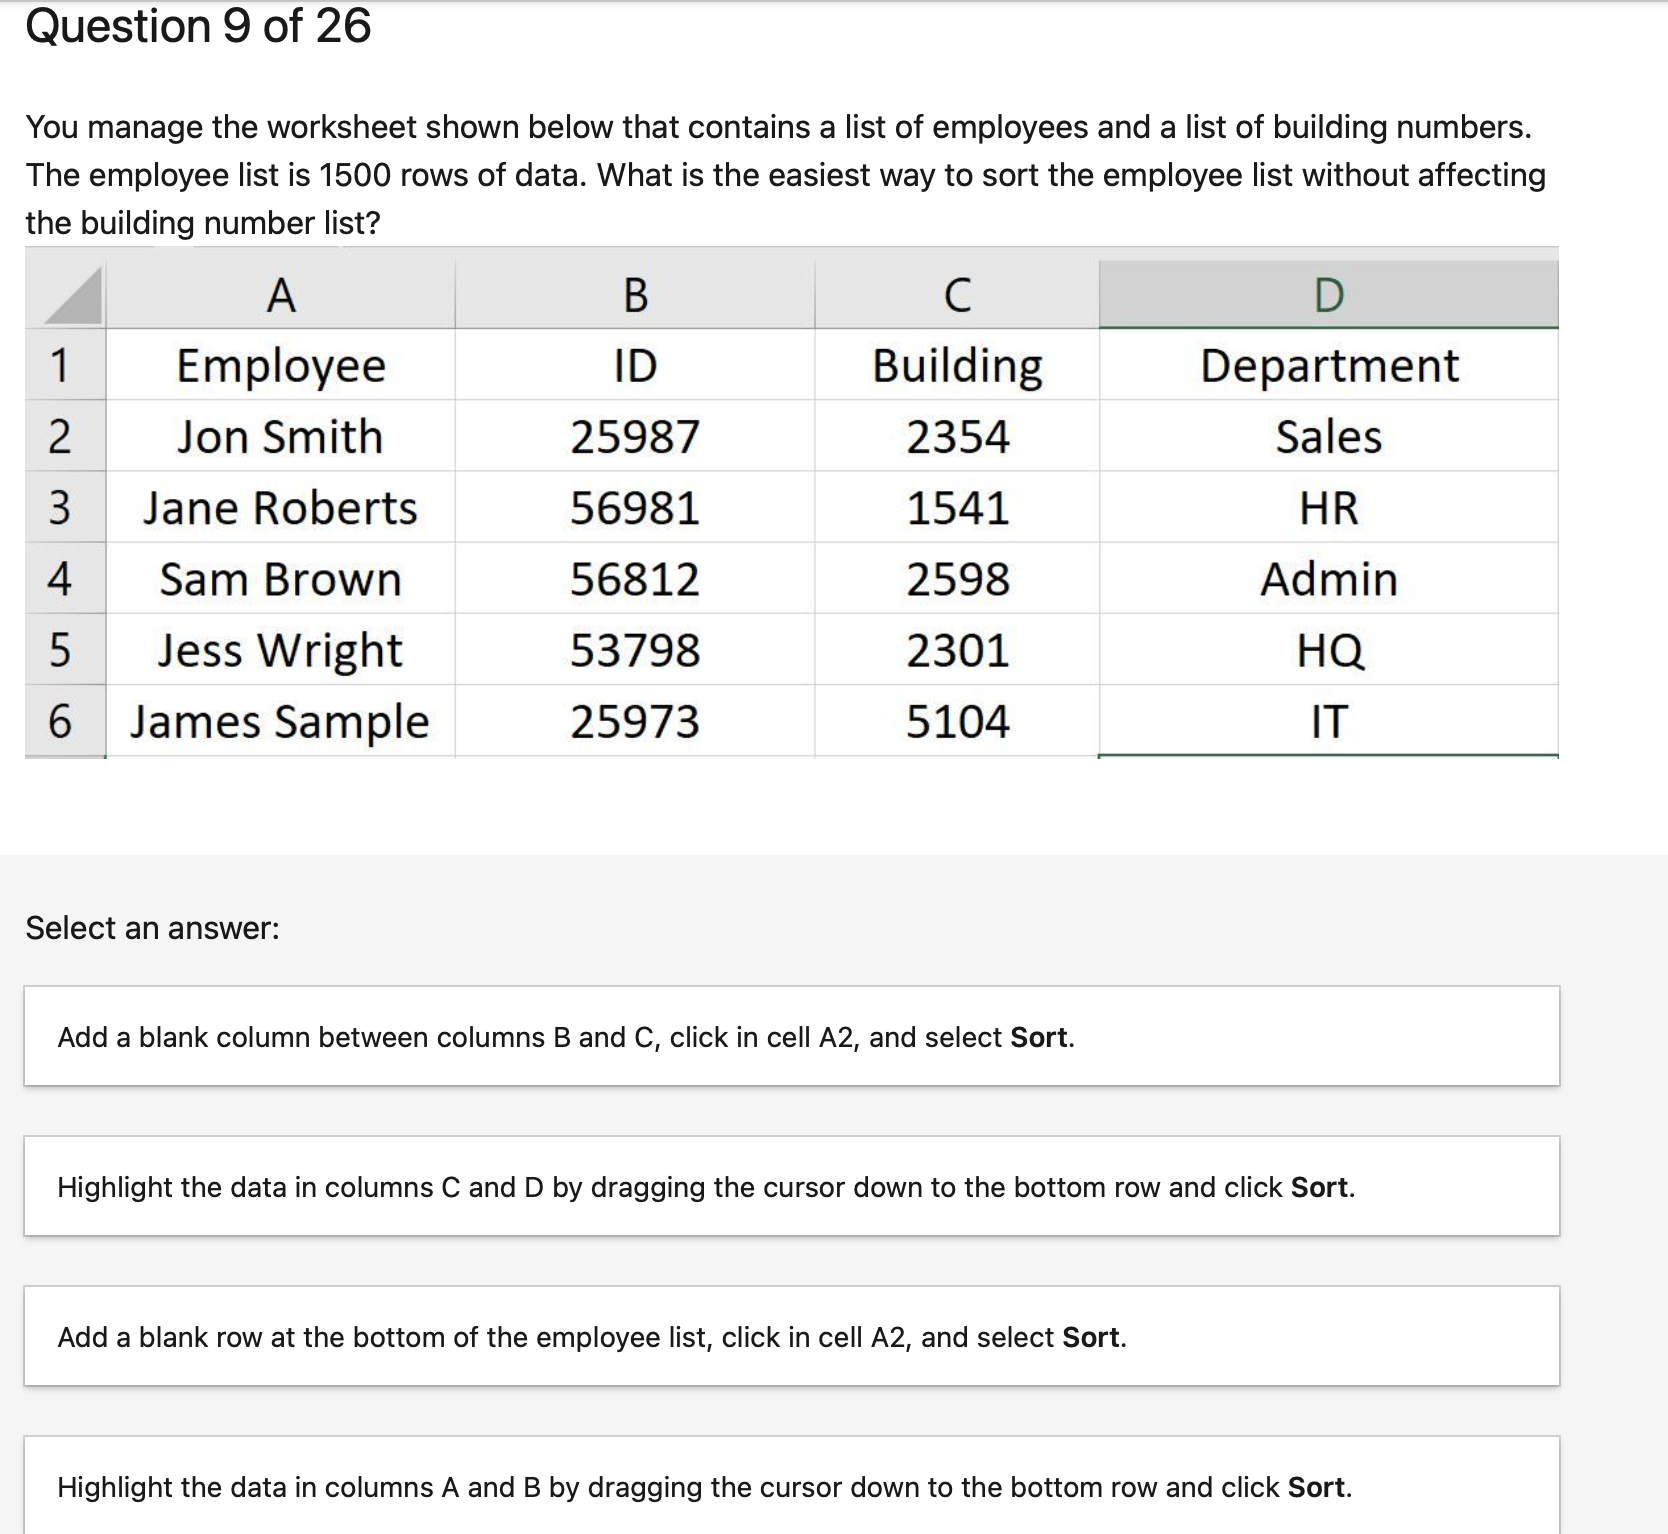Select the cell containing Jon Smith
Viewport: 1668px width, 1534px height.
click(x=280, y=436)
